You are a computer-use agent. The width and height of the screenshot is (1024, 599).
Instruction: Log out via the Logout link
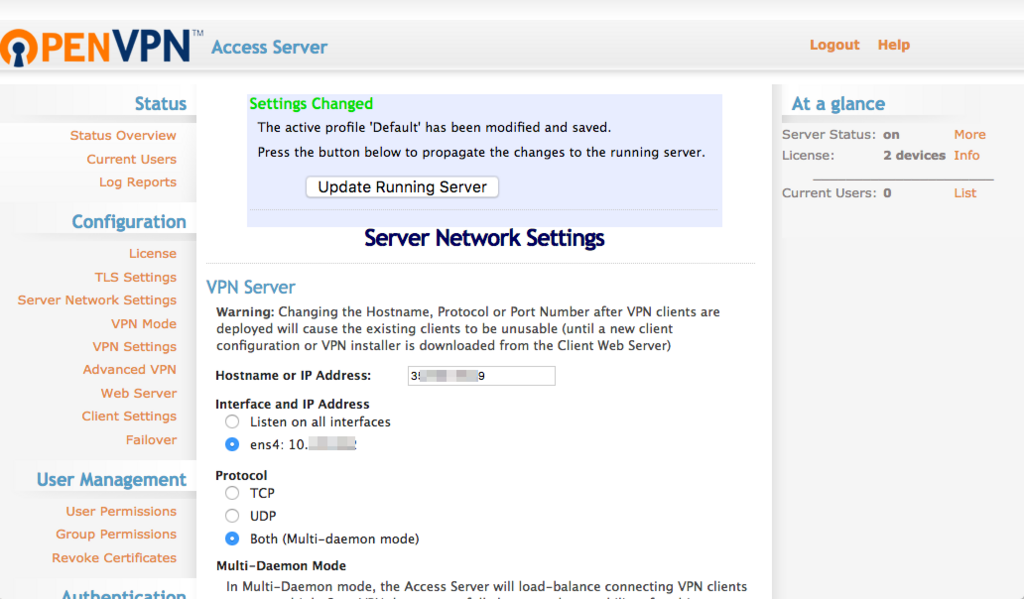tap(835, 44)
